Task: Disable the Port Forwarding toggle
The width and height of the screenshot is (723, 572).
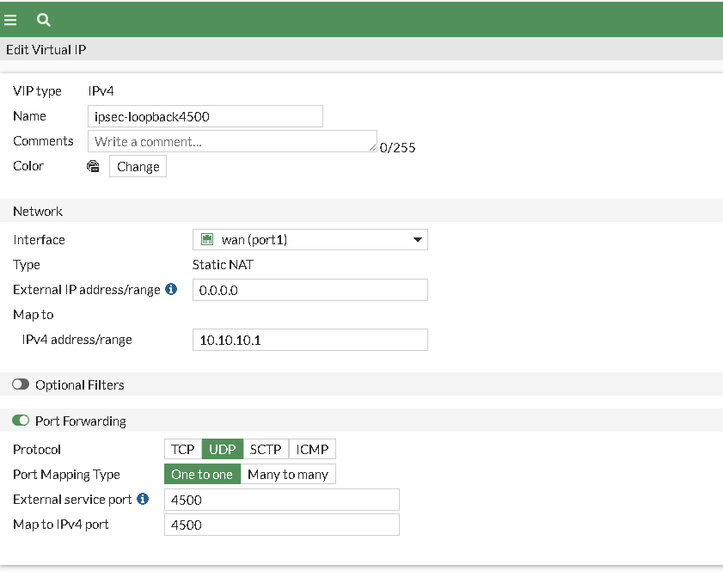Action: coord(21,421)
